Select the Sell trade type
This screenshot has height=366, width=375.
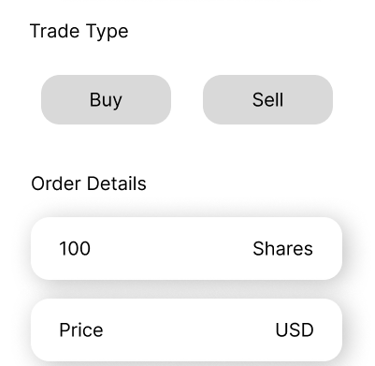(268, 100)
